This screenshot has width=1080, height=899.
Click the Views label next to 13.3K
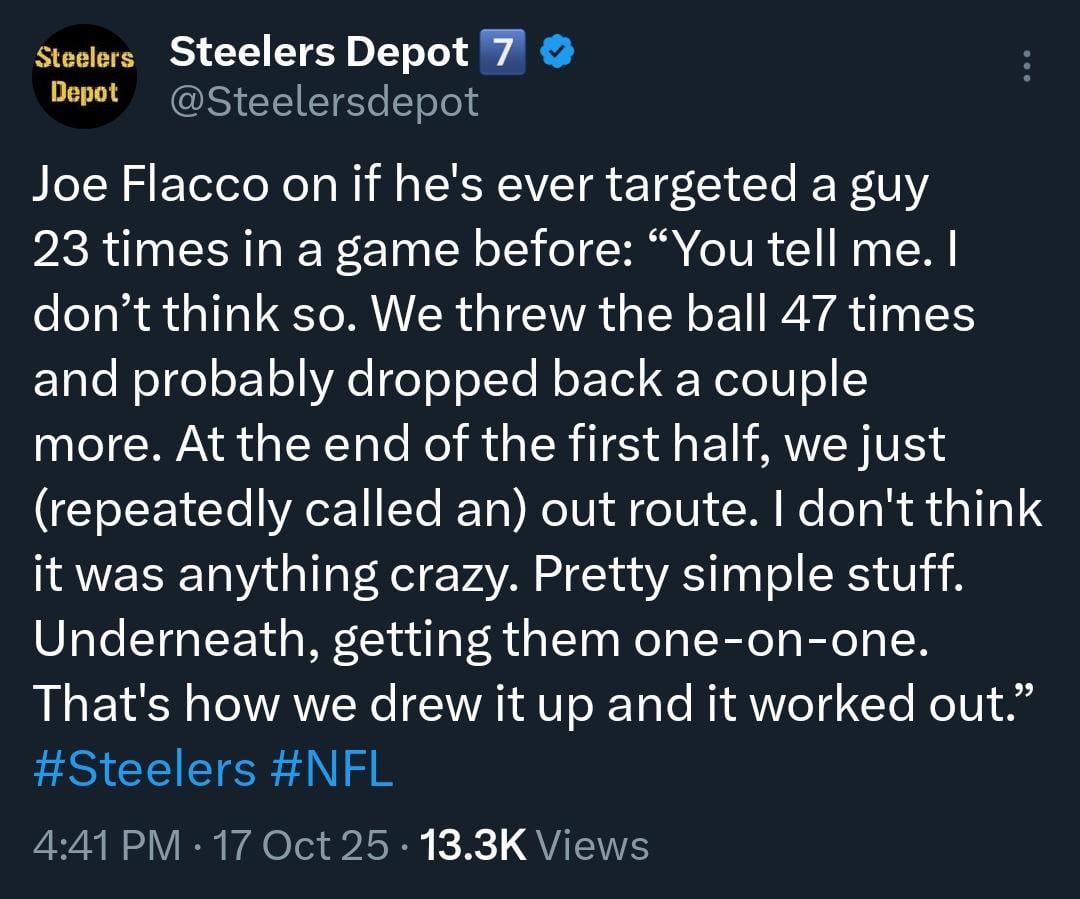tap(595, 846)
